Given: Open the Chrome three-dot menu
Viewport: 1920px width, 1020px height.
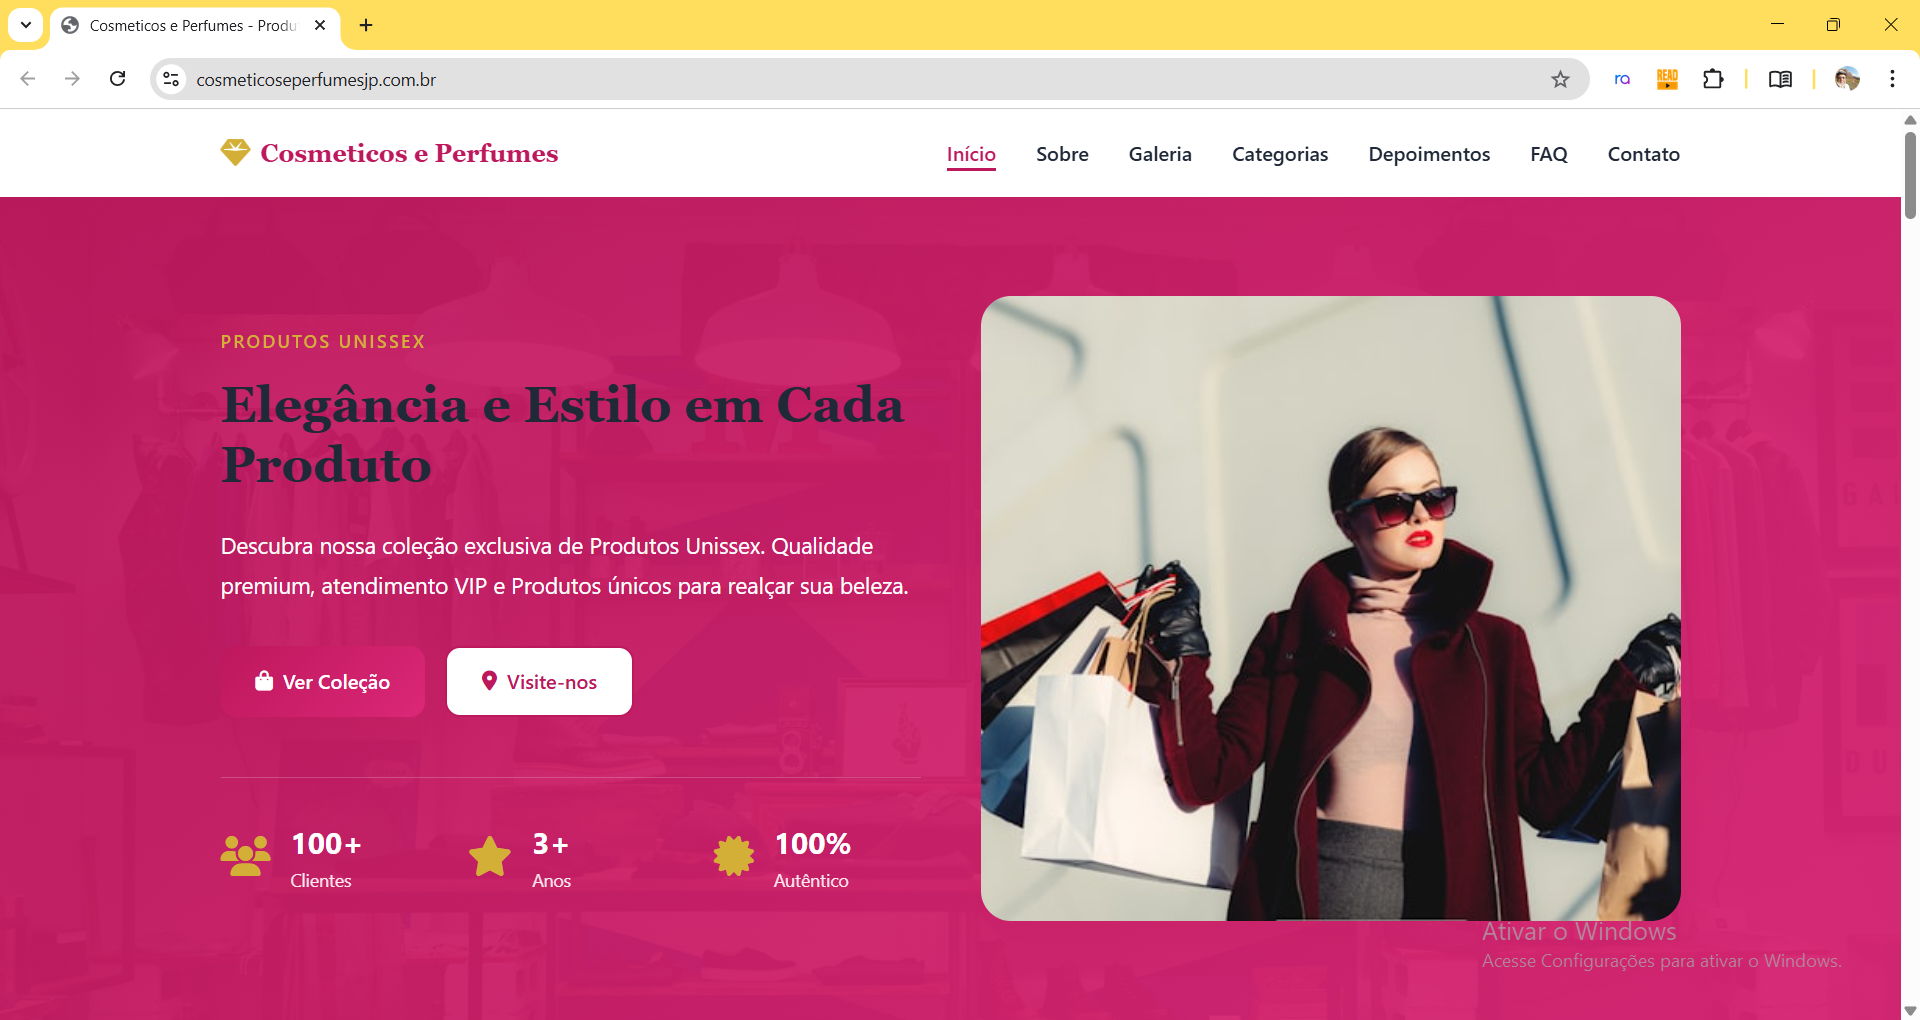Looking at the screenshot, I should [x=1892, y=79].
